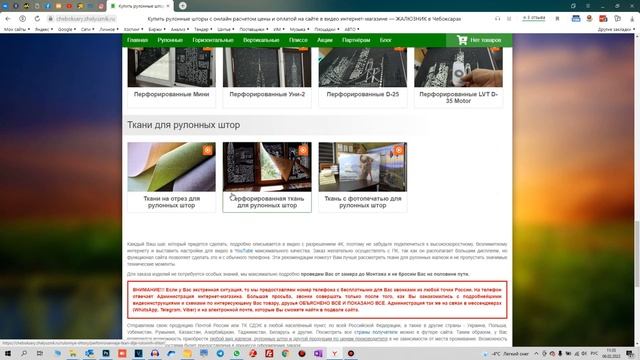
Task: Click the РУС language indicator in tray
Action: point(594,353)
